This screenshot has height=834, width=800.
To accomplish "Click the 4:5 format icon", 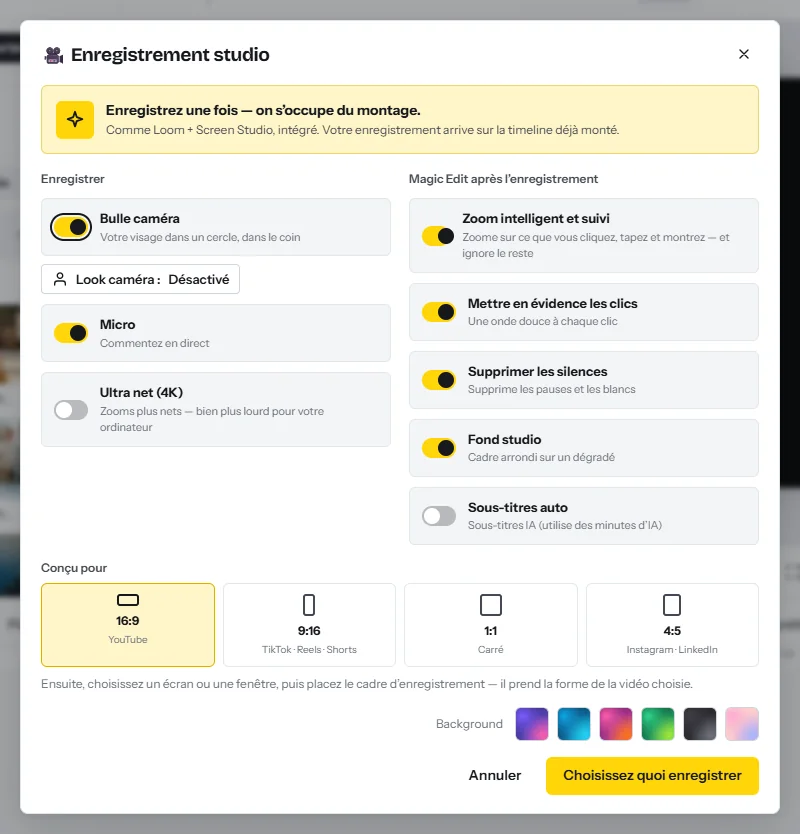I will point(672,605).
